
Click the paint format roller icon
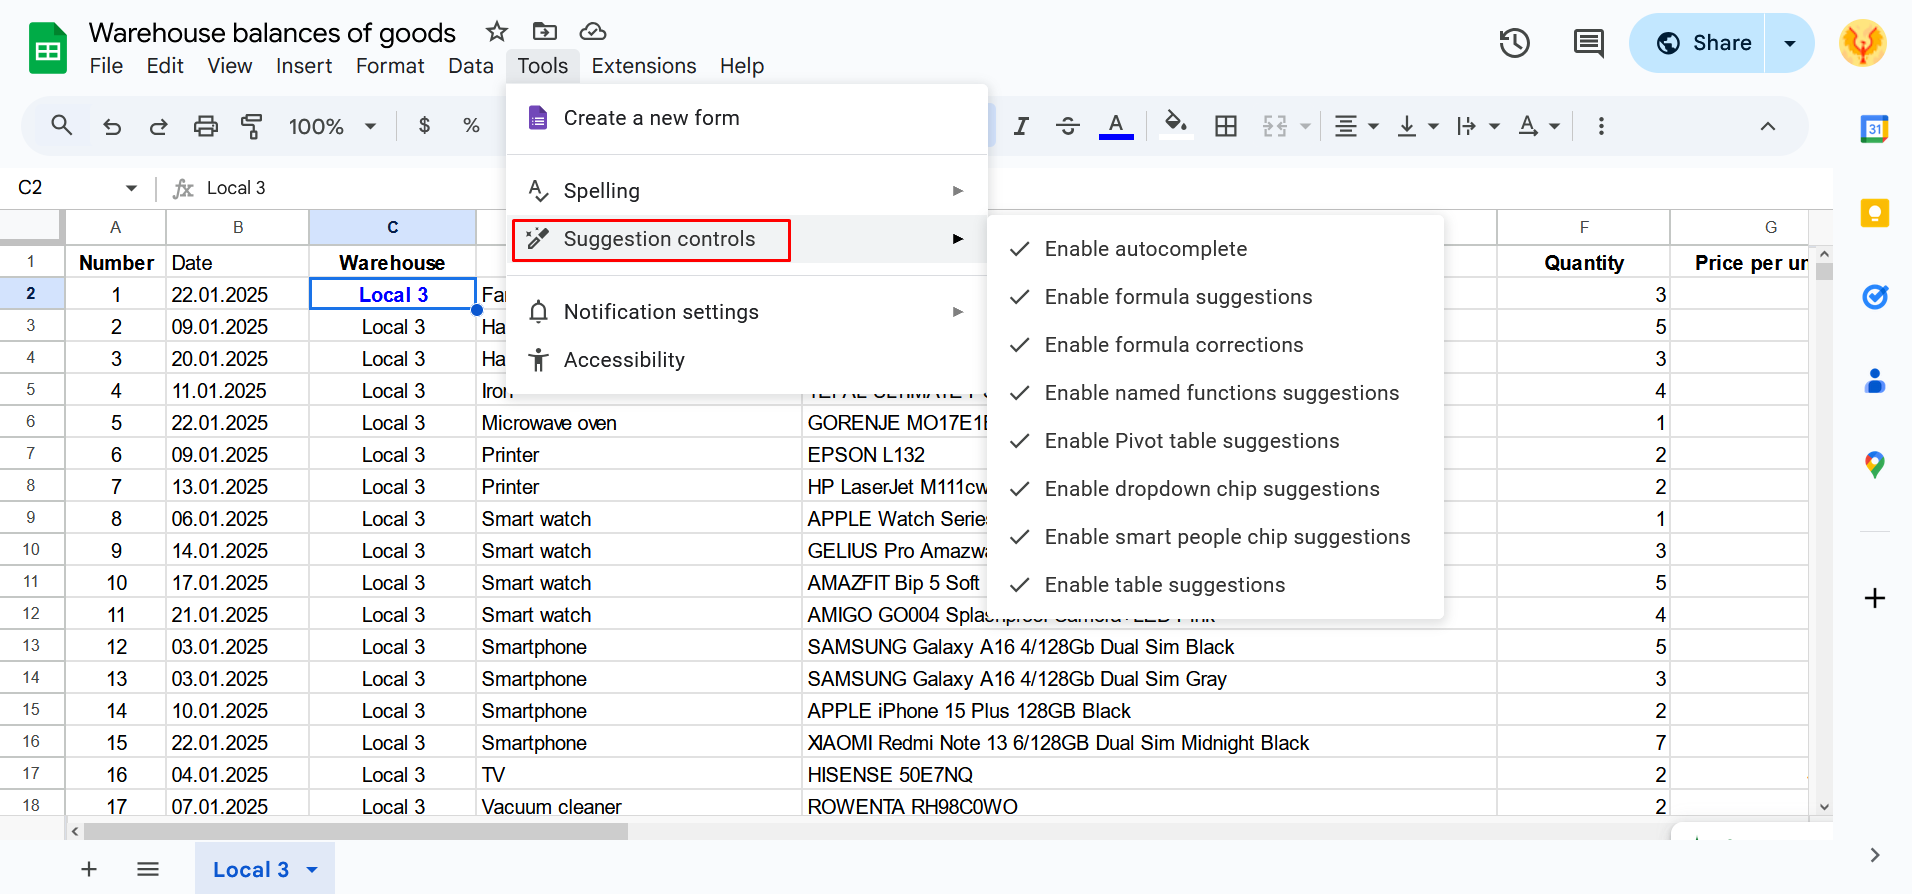(252, 126)
